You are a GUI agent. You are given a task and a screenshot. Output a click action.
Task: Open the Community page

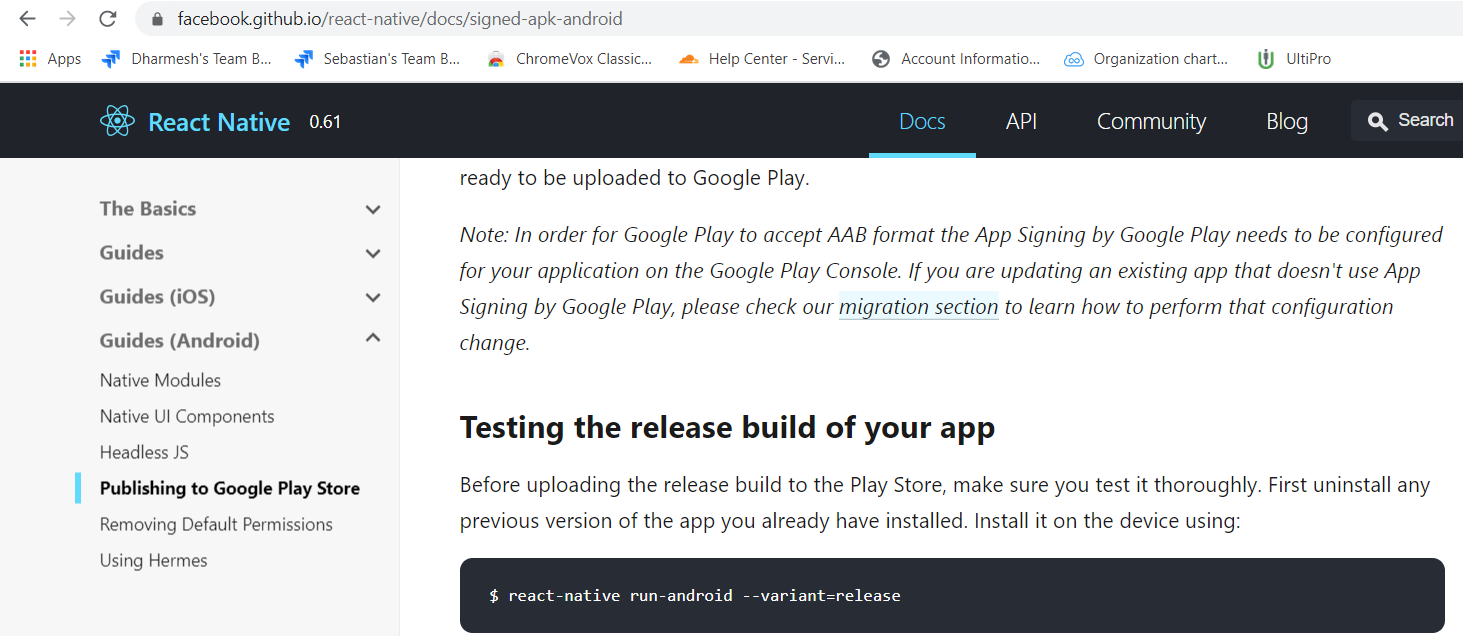point(1151,121)
